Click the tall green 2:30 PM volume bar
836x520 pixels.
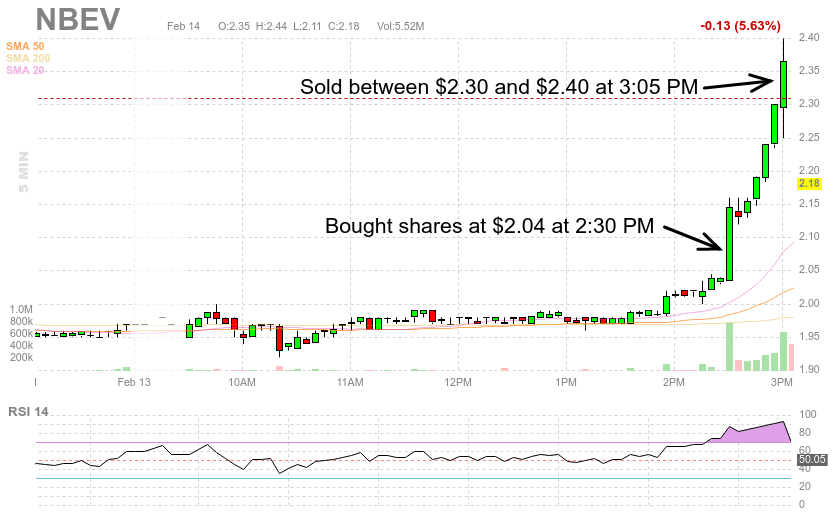click(729, 347)
